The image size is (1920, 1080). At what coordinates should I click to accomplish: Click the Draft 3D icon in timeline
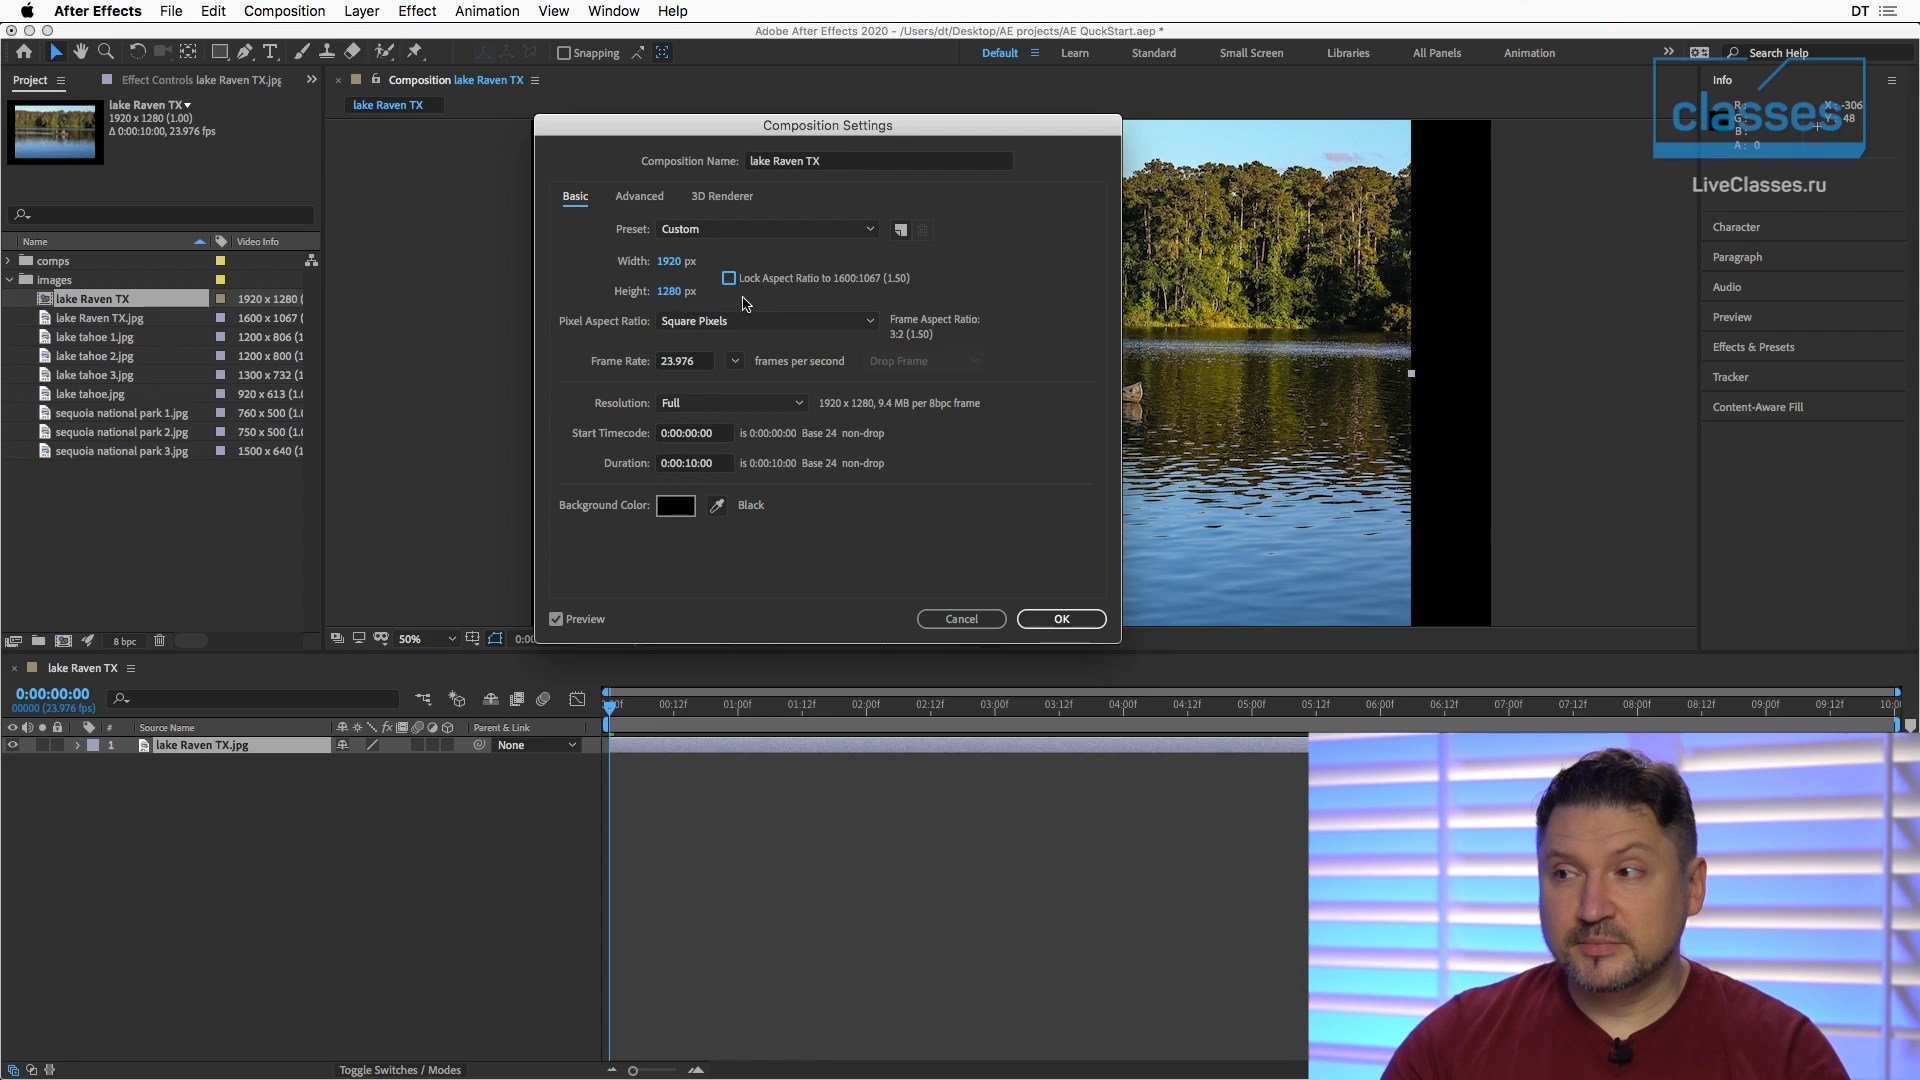[457, 699]
